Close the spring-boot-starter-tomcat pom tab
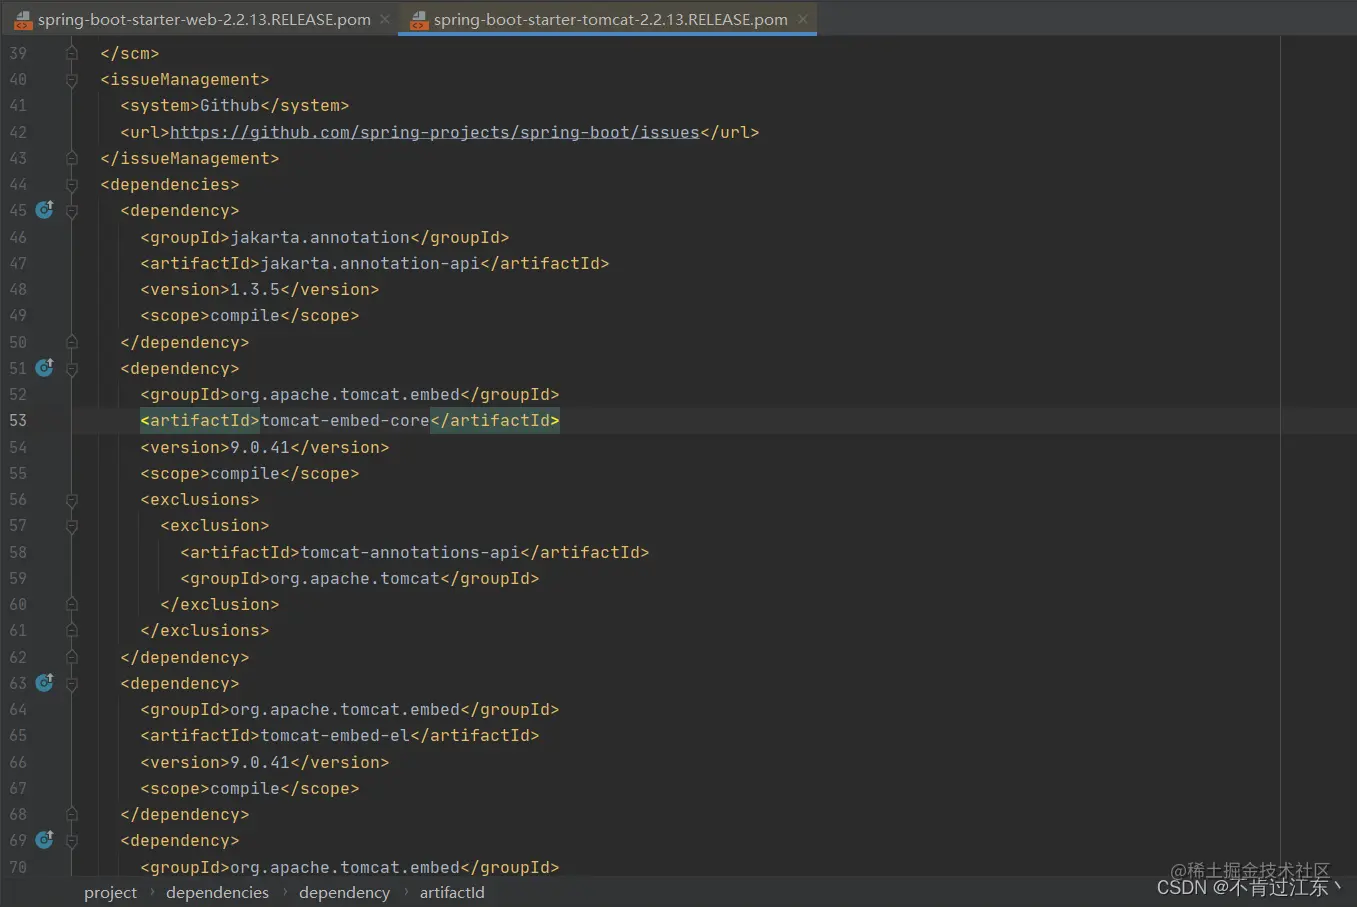 [802, 19]
